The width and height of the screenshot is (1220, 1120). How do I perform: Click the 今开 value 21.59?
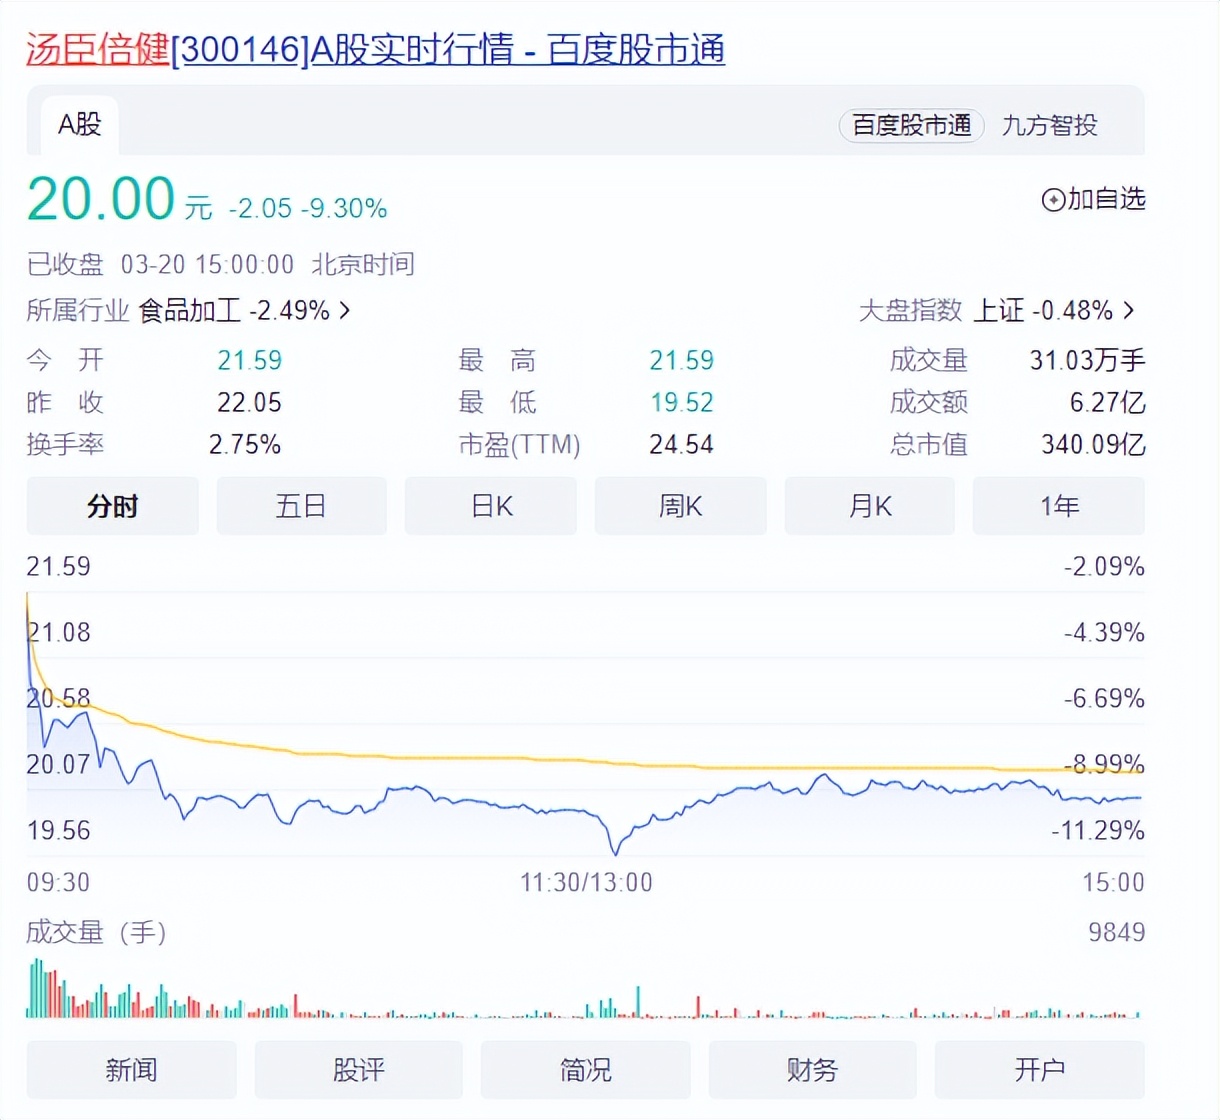250,360
